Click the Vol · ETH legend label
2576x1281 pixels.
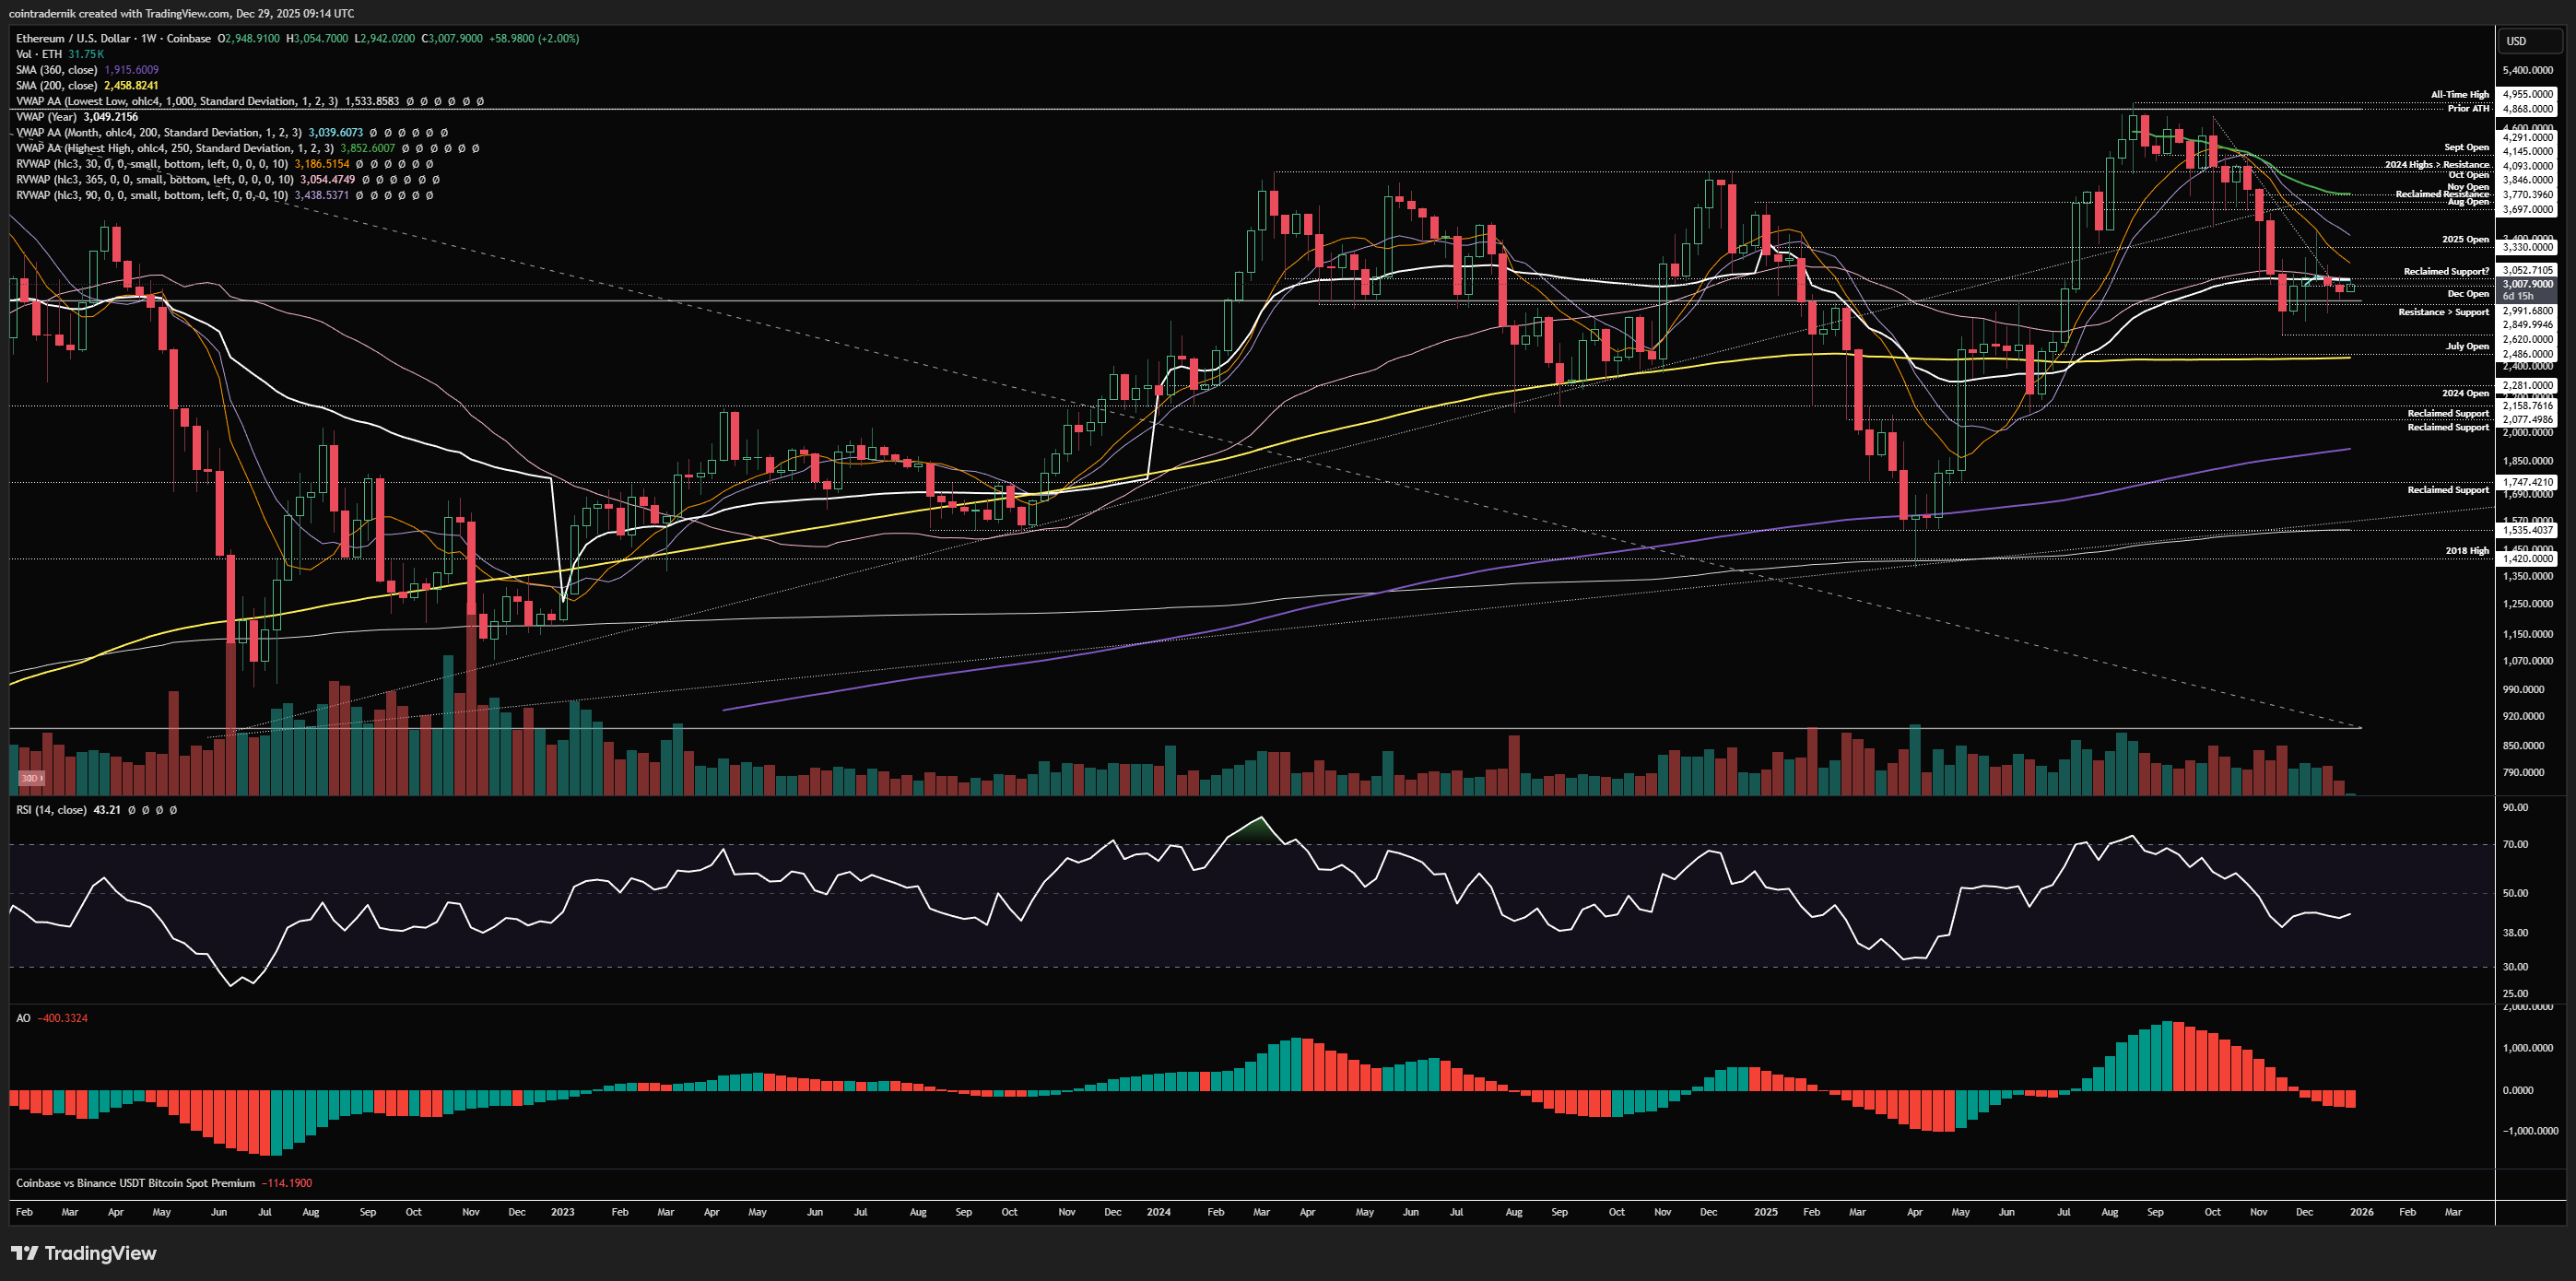click(x=39, y=54)
